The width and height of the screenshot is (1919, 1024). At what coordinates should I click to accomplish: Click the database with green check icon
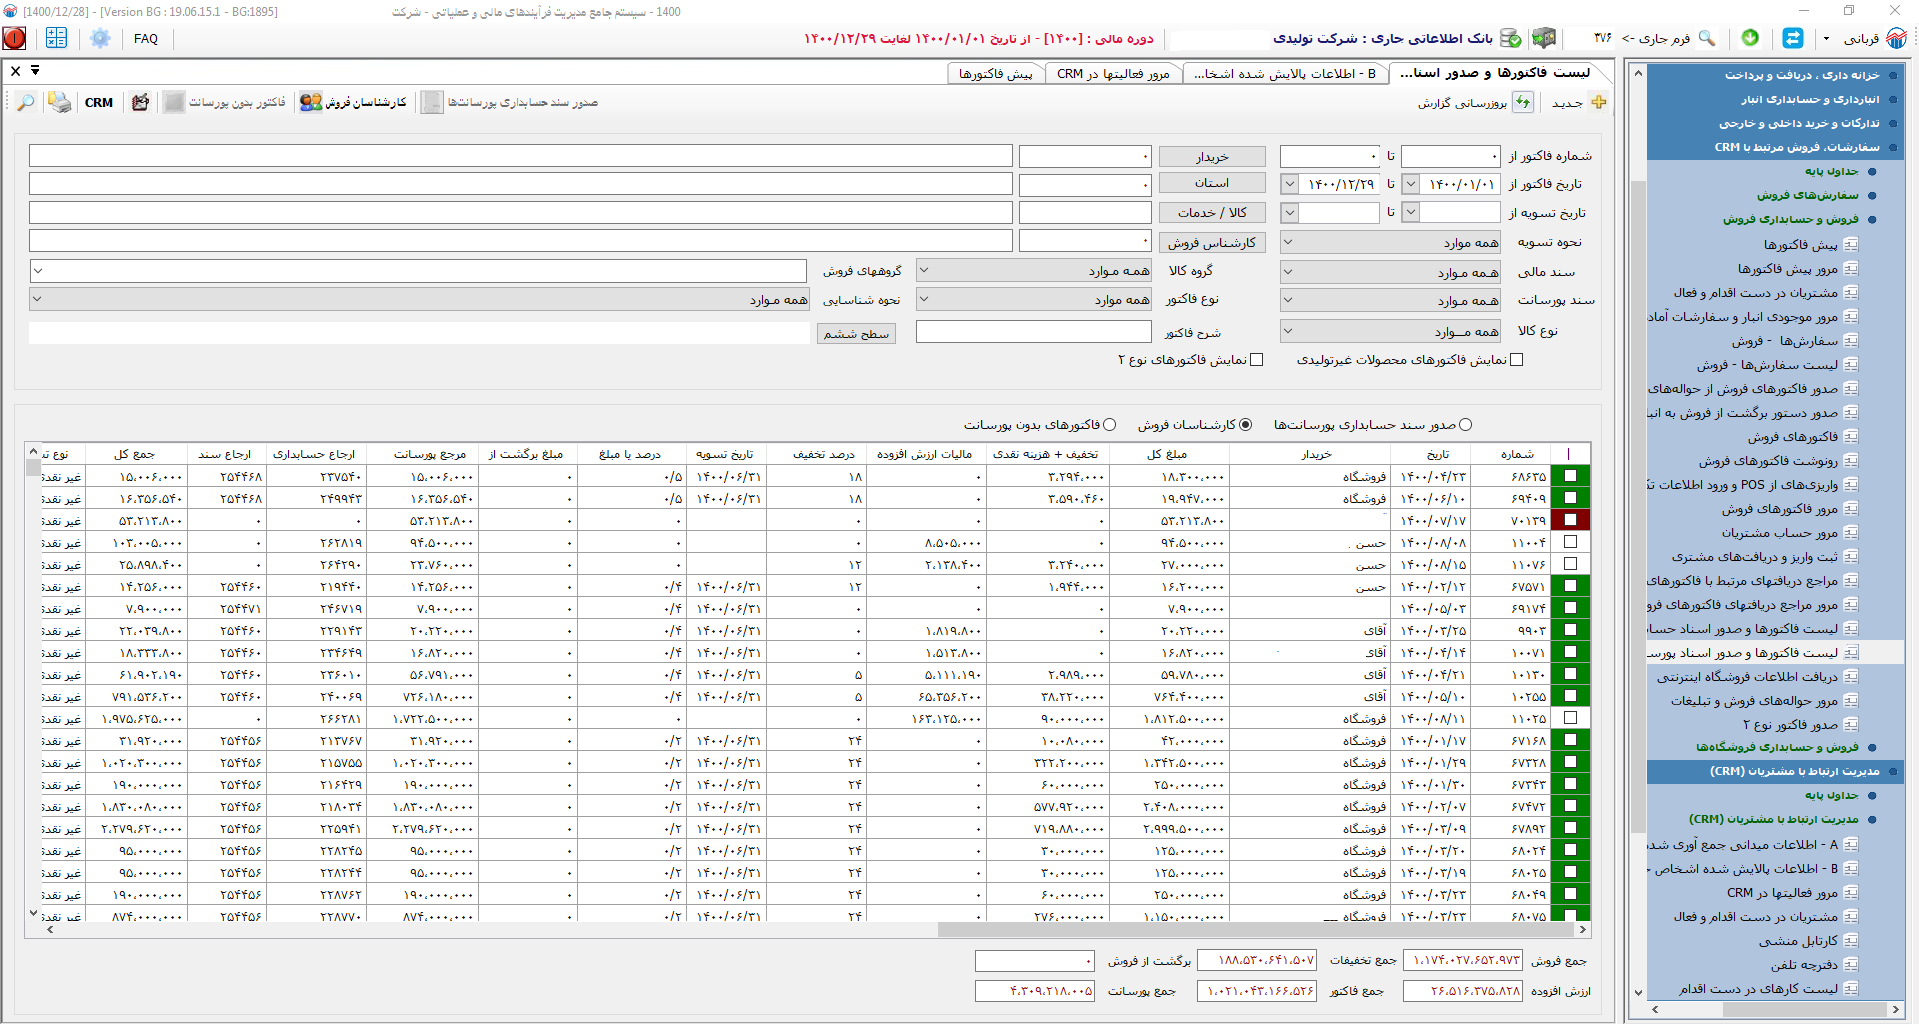(x=1511, y=38)
